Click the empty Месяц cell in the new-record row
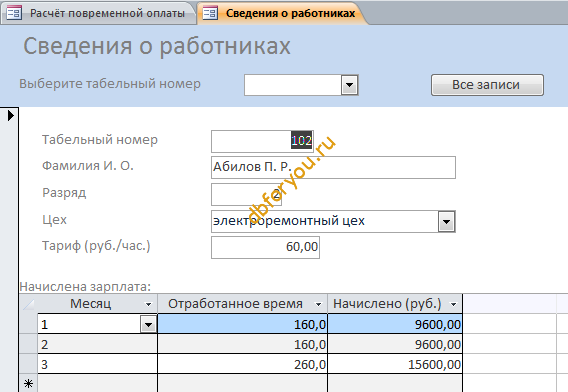The width and height of the screenshot is (568, 392). 97,383
